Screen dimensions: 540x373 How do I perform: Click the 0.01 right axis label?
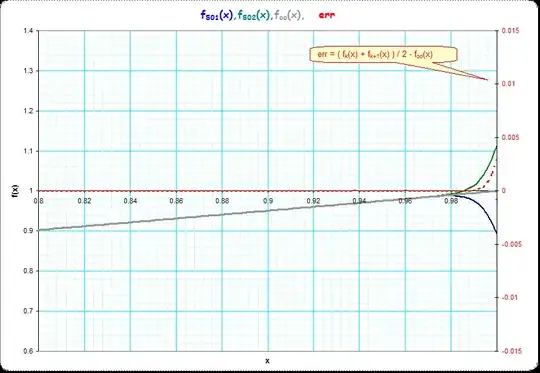[x=509, y=84]
